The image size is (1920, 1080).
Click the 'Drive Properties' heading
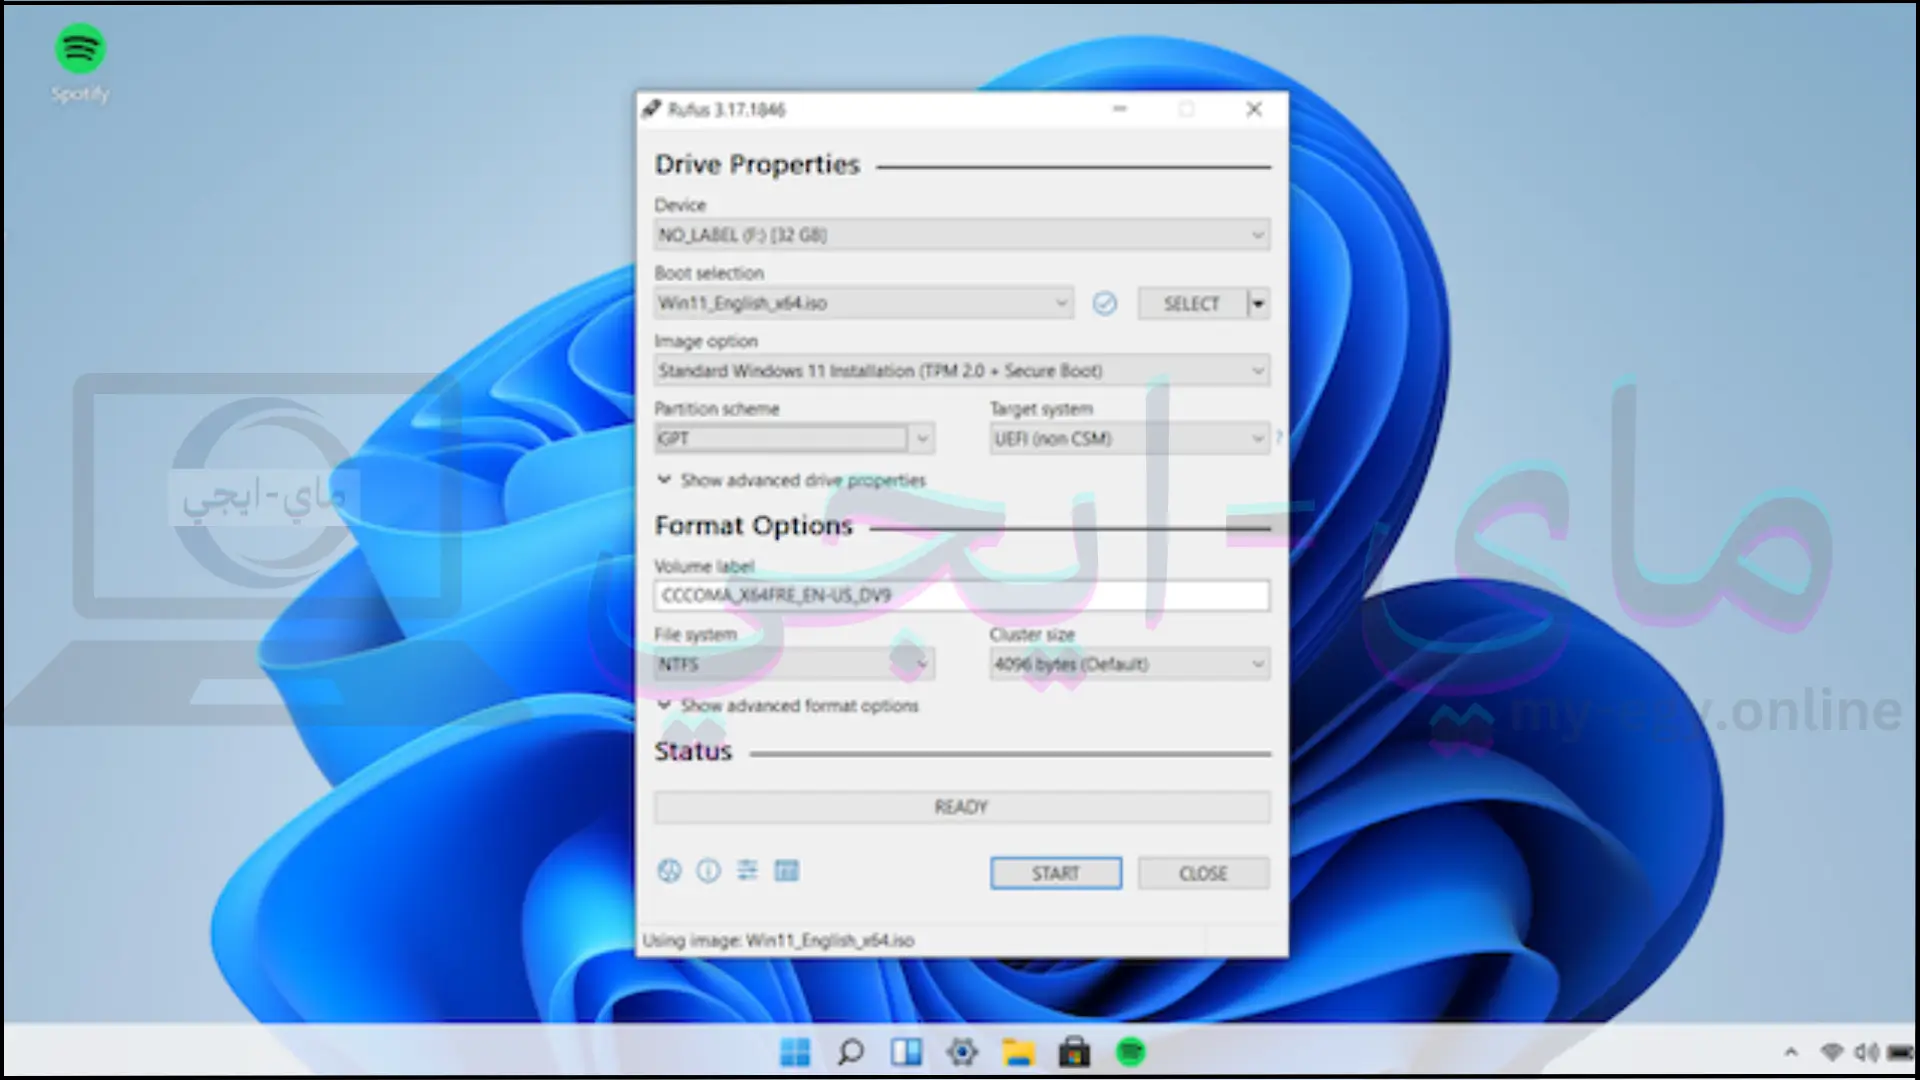point(757,165)
